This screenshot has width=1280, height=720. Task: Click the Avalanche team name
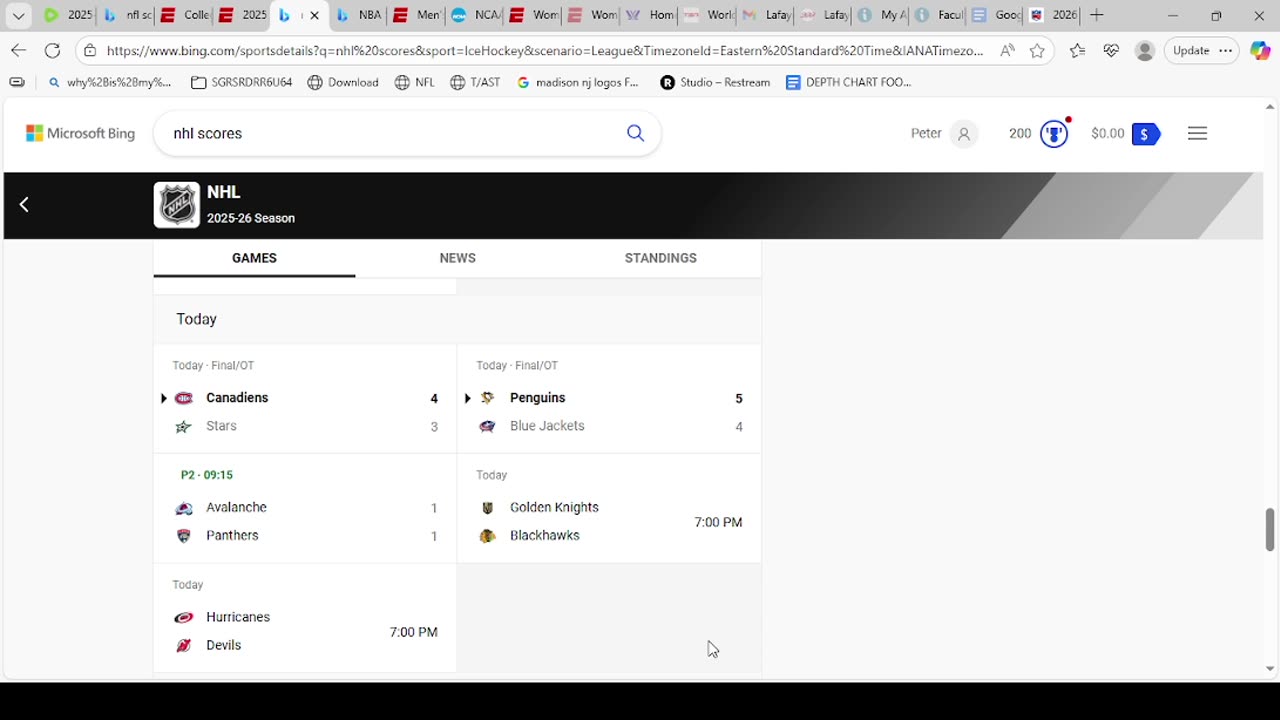tap(236, 508)
